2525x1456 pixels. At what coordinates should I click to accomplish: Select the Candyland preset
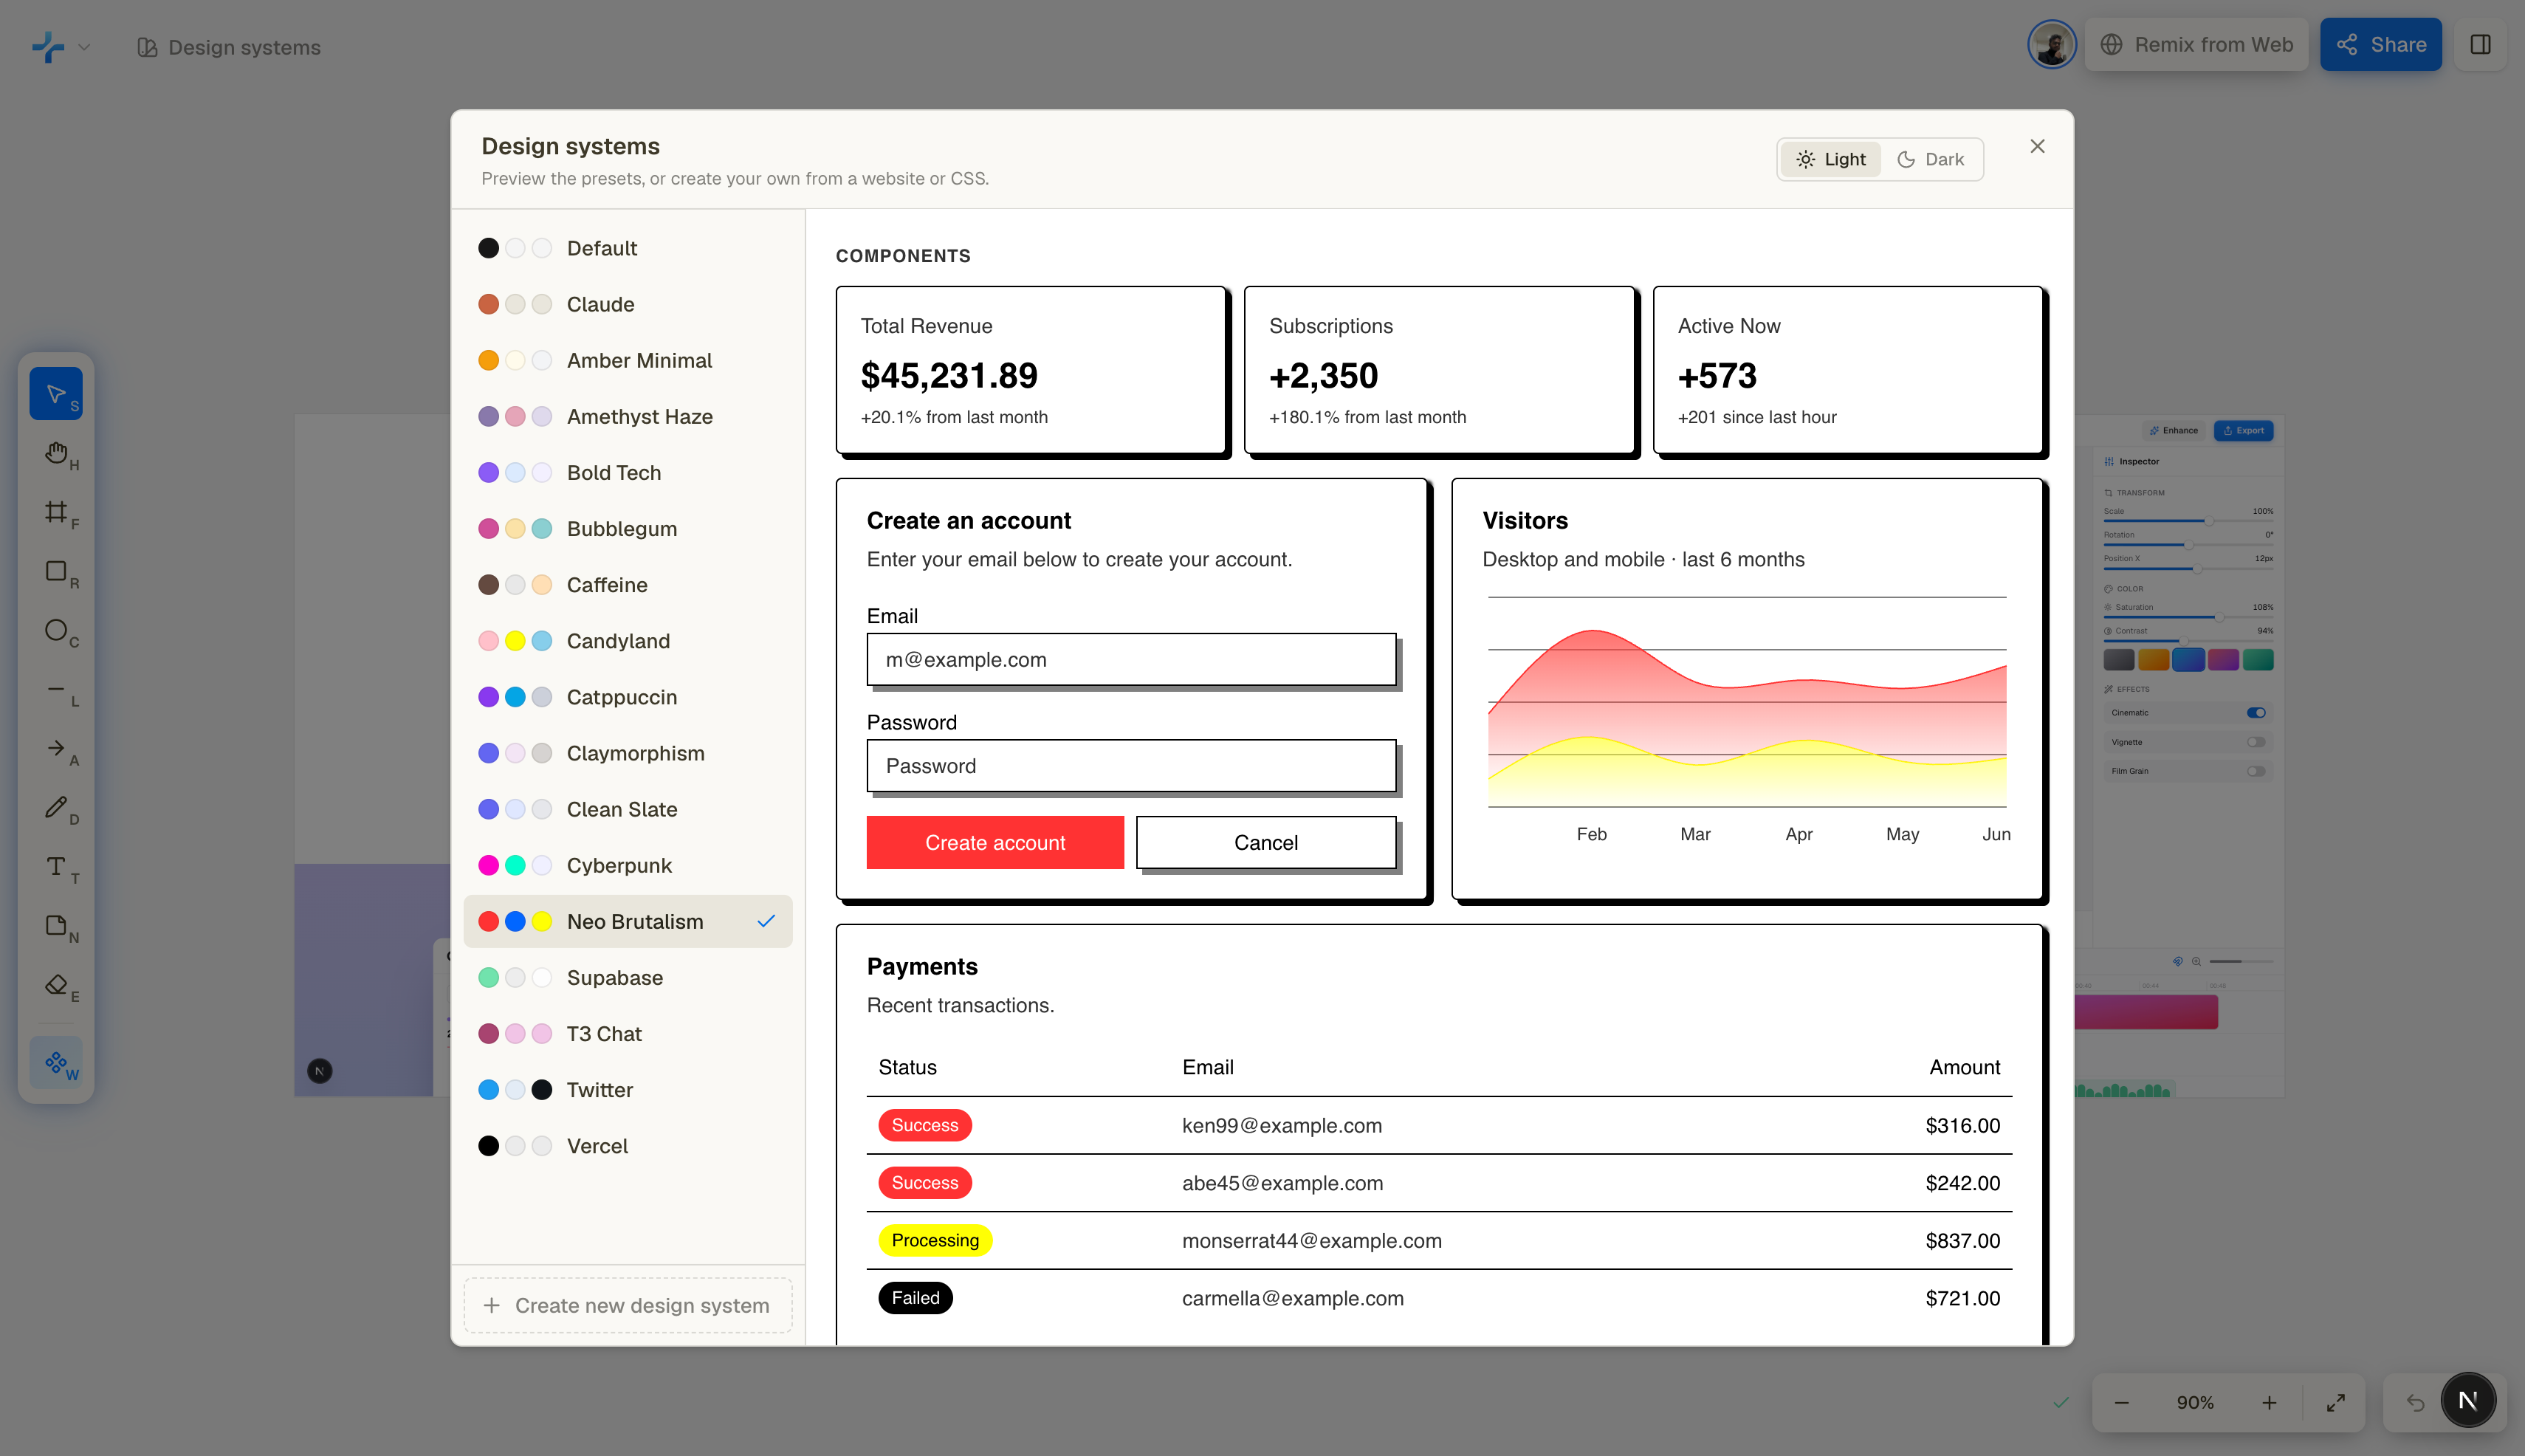[x=628, y=641]
